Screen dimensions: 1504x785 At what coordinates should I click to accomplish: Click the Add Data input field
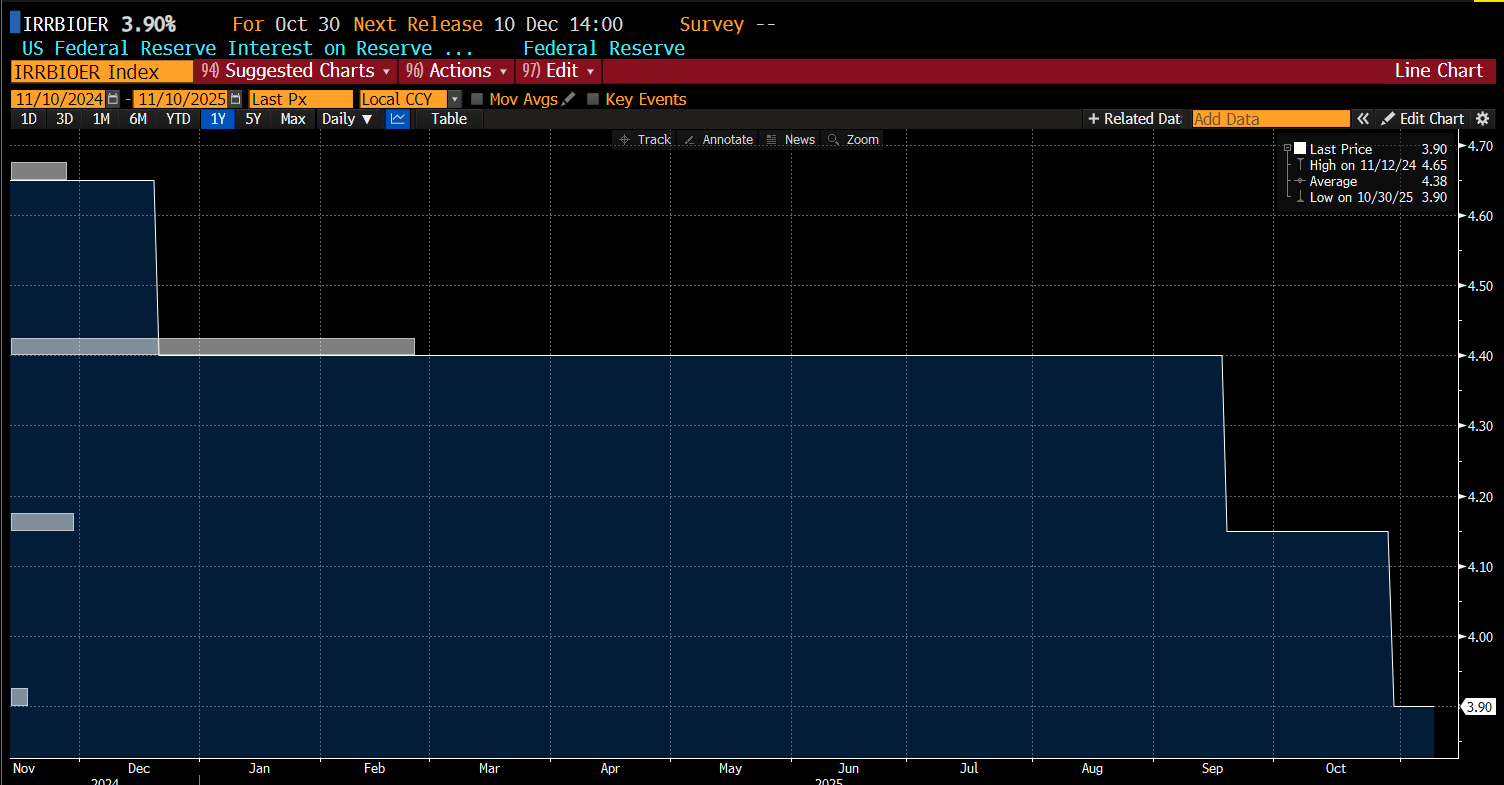pos(1271,119)
